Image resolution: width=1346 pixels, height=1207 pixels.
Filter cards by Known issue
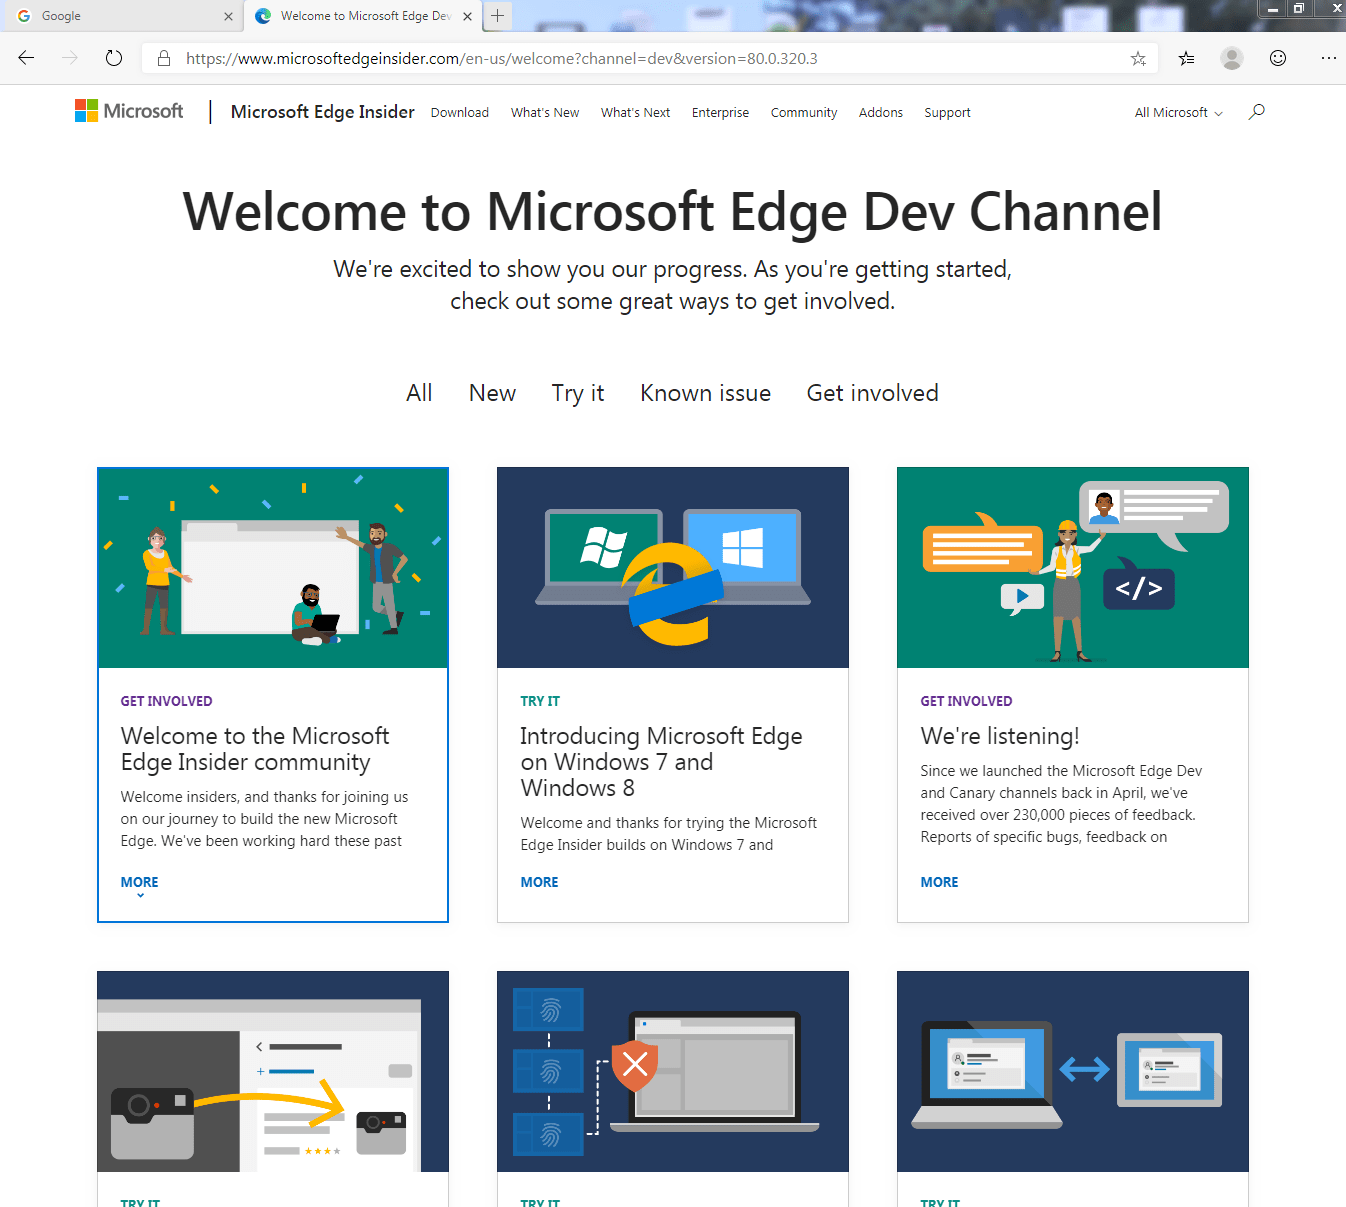click(x=705, y=393)
